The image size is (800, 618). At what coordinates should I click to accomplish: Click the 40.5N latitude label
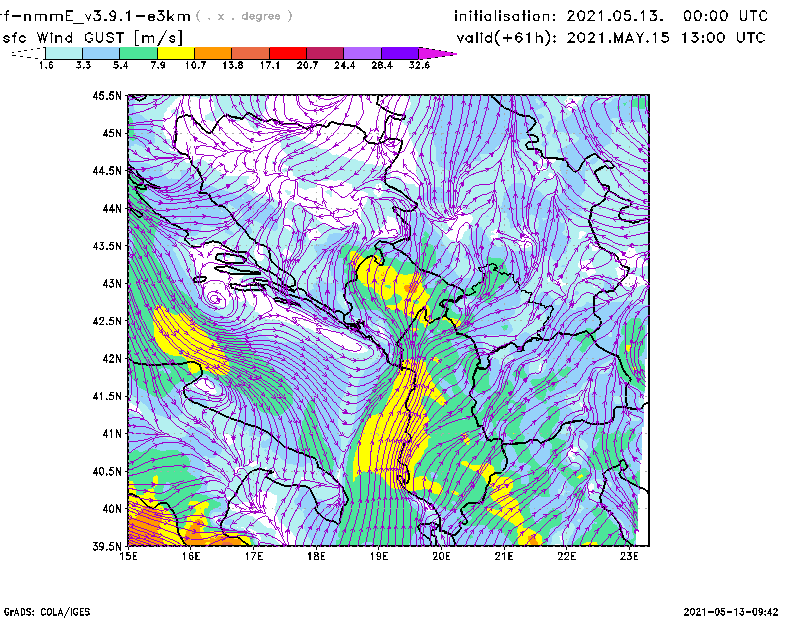[x=107, y=471]
